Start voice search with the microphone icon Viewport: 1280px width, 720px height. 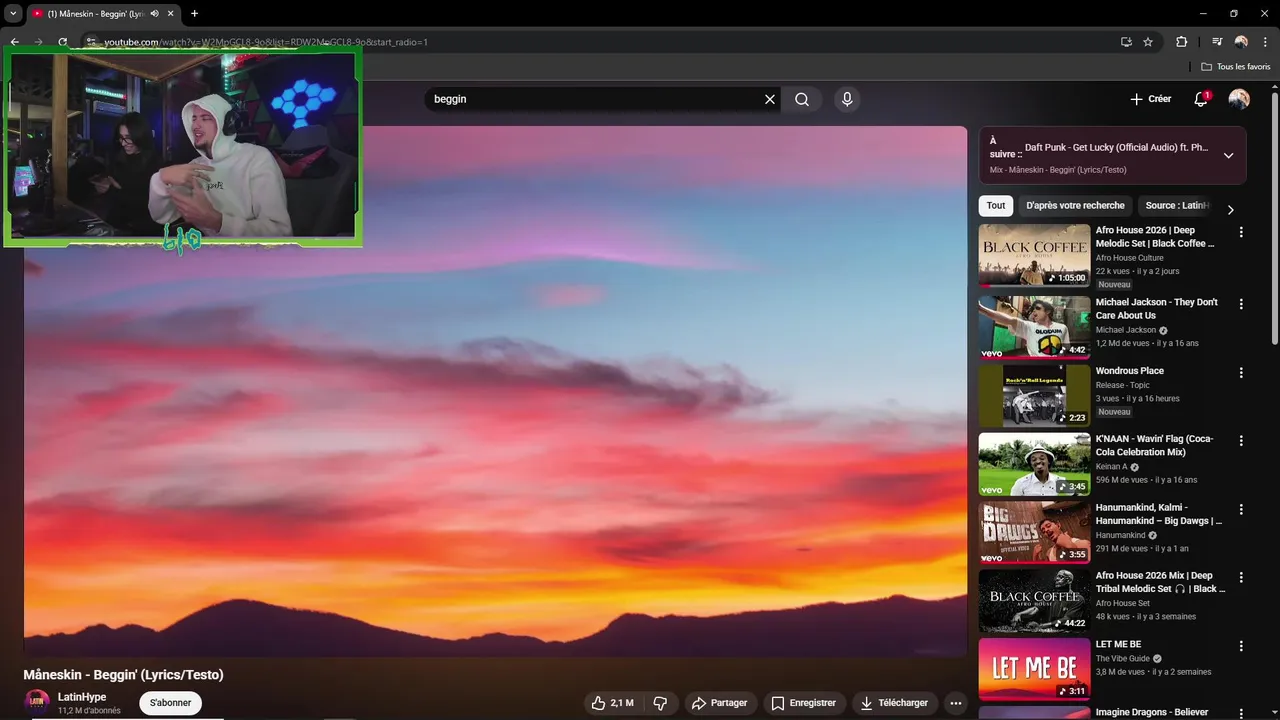click(x=847, y=99)
